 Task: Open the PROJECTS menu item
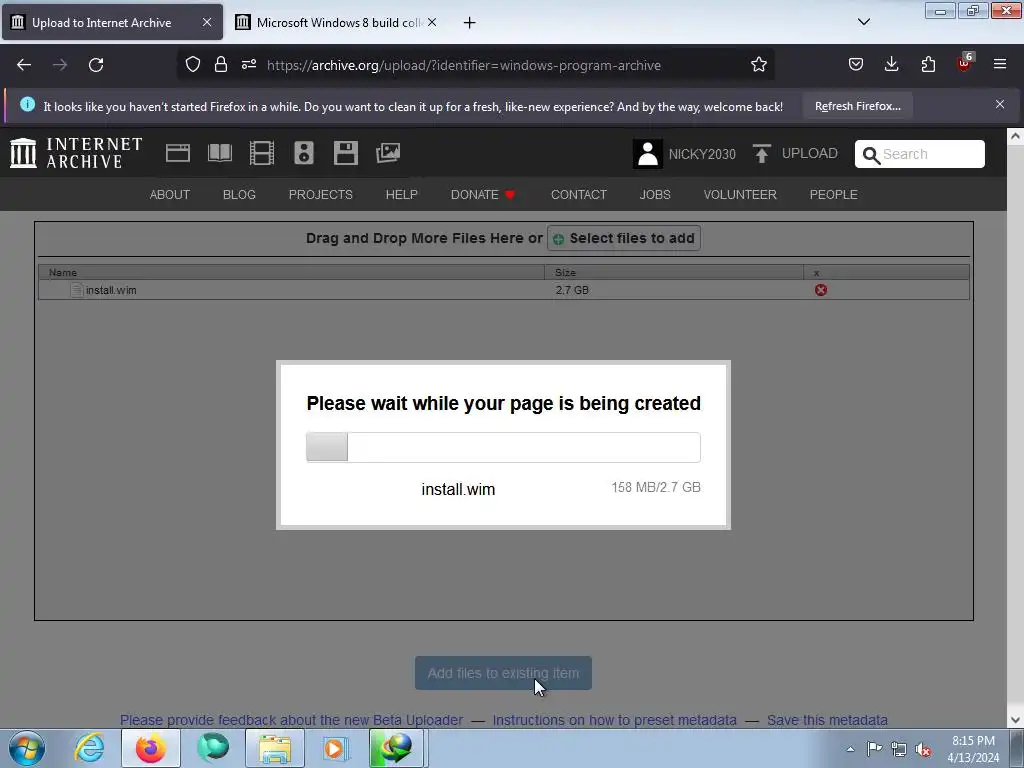[321, 195]
